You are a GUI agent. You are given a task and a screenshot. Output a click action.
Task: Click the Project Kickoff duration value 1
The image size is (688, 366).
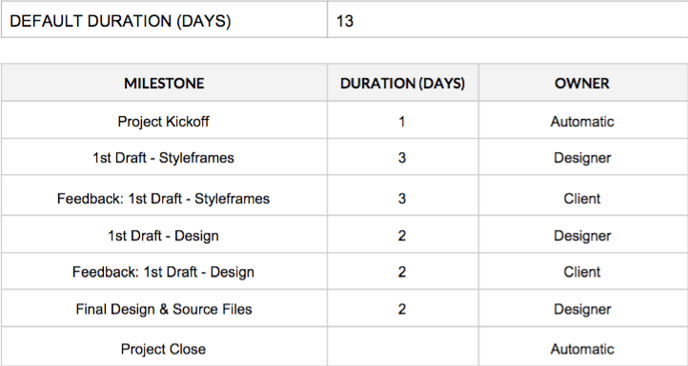(x=401, y=122)
